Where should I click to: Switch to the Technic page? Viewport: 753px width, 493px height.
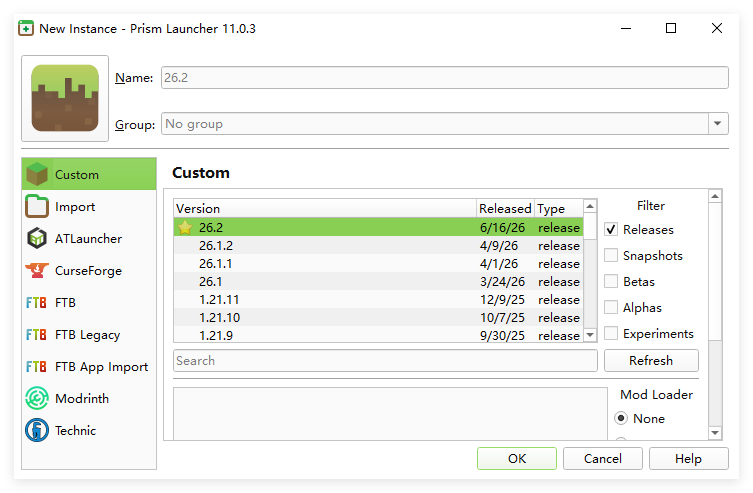(89, 430)
